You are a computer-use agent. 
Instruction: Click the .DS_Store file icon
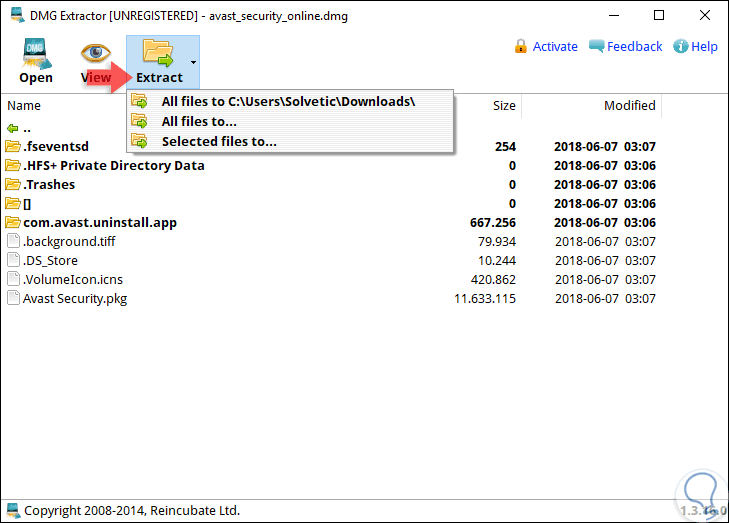click(13, 260)
